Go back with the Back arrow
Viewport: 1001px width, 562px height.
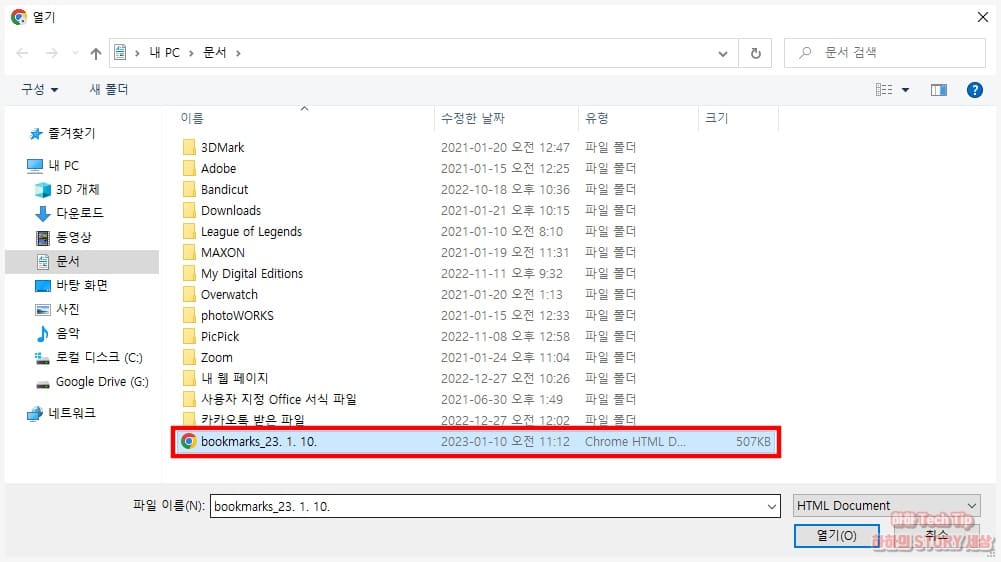pyautogui.click(x=22, y=53)
